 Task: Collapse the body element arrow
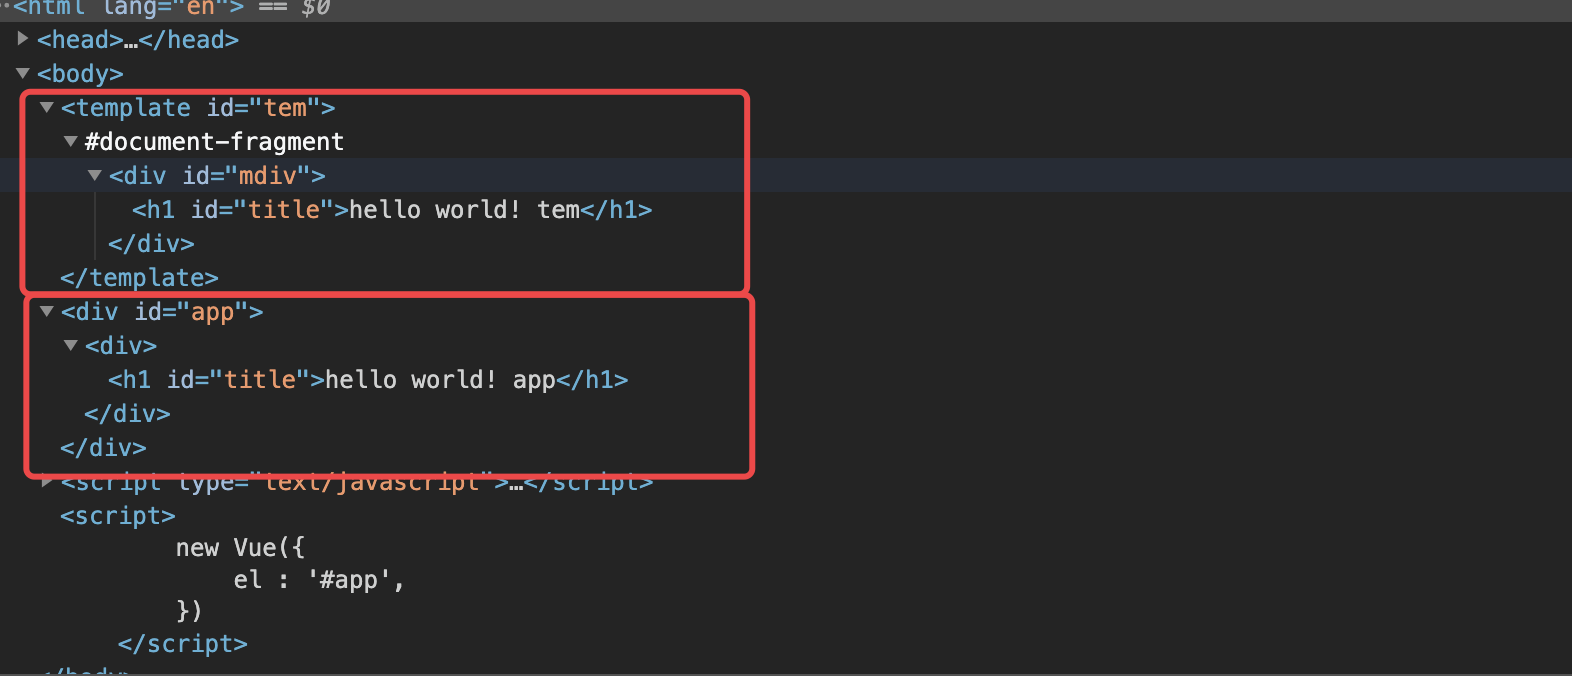pos(23,73)
